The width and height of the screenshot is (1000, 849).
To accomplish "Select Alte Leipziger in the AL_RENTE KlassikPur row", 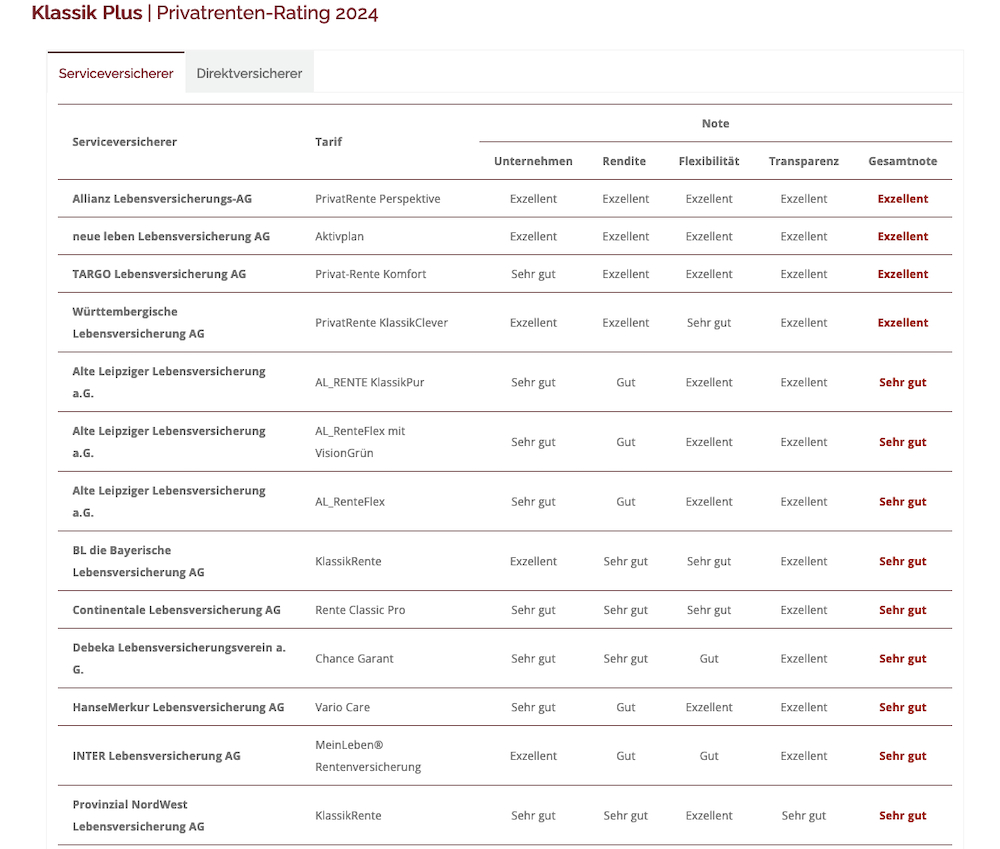I will click(x=169, y=382).
